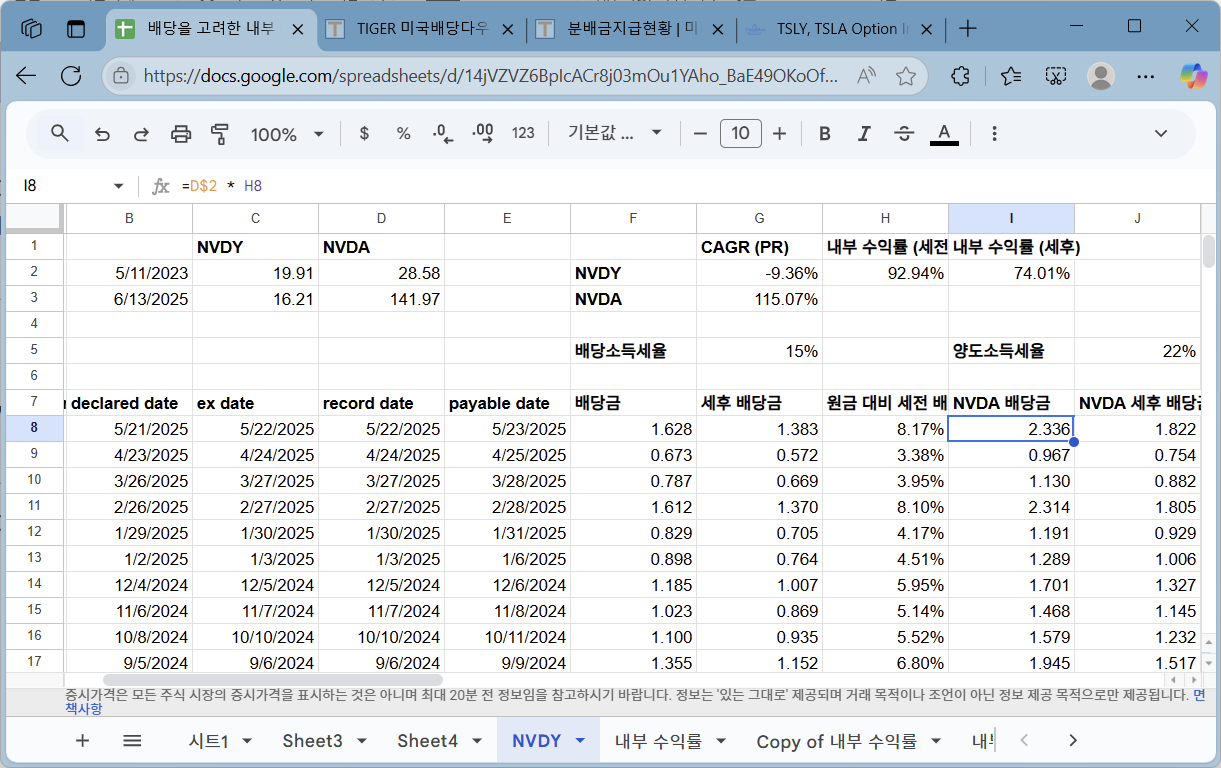Open the search menus magnifier icon

click(60, 133)
